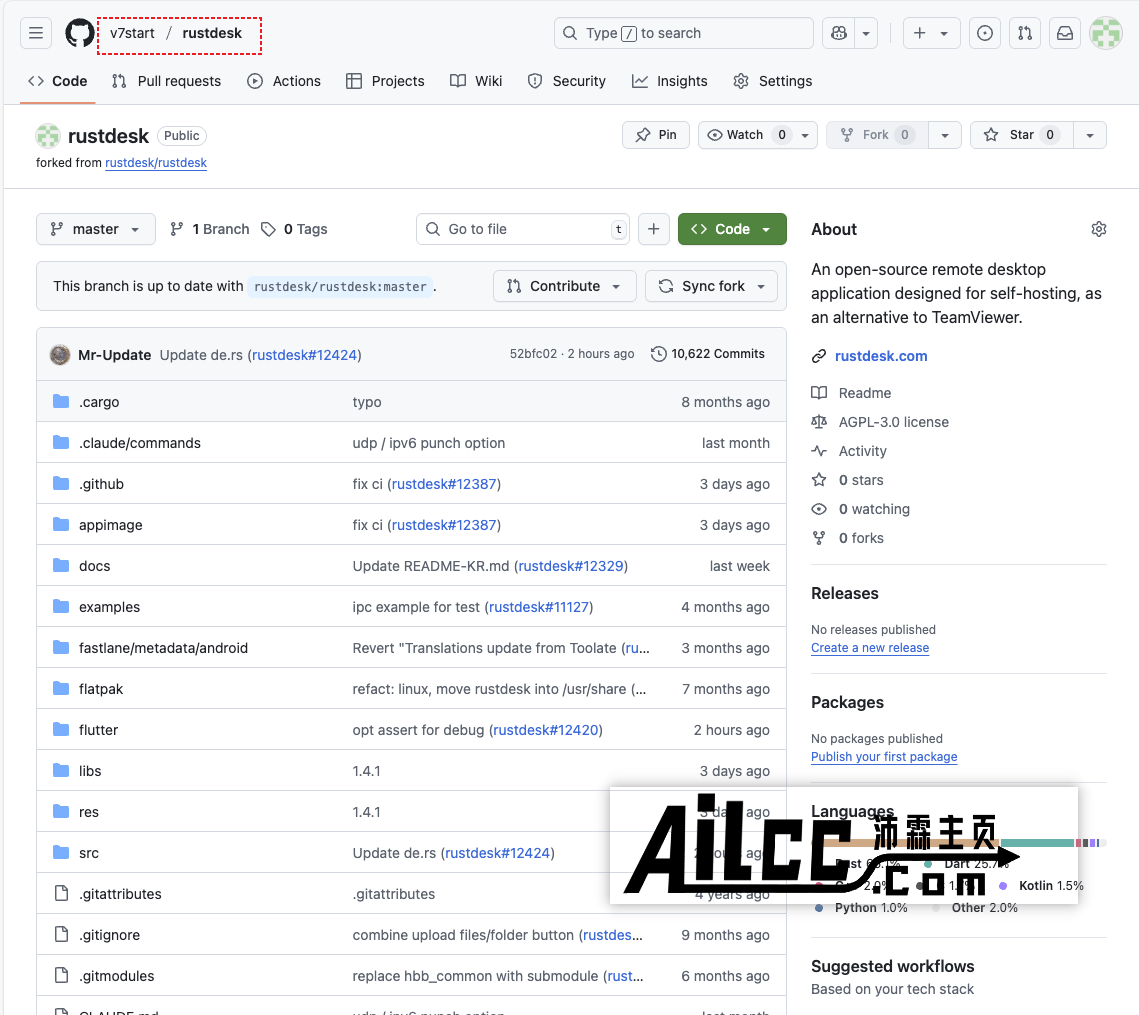Open Mr-Update author avatar
The image size is (1139, 1015).
[60, 355]
